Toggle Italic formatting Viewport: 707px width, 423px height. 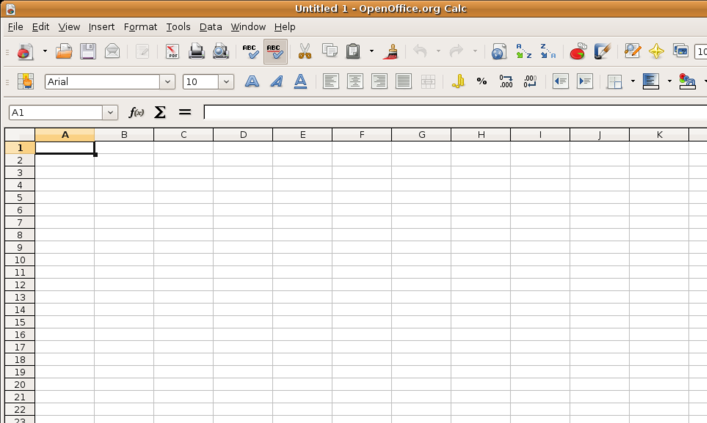click(x=276, y=82)
